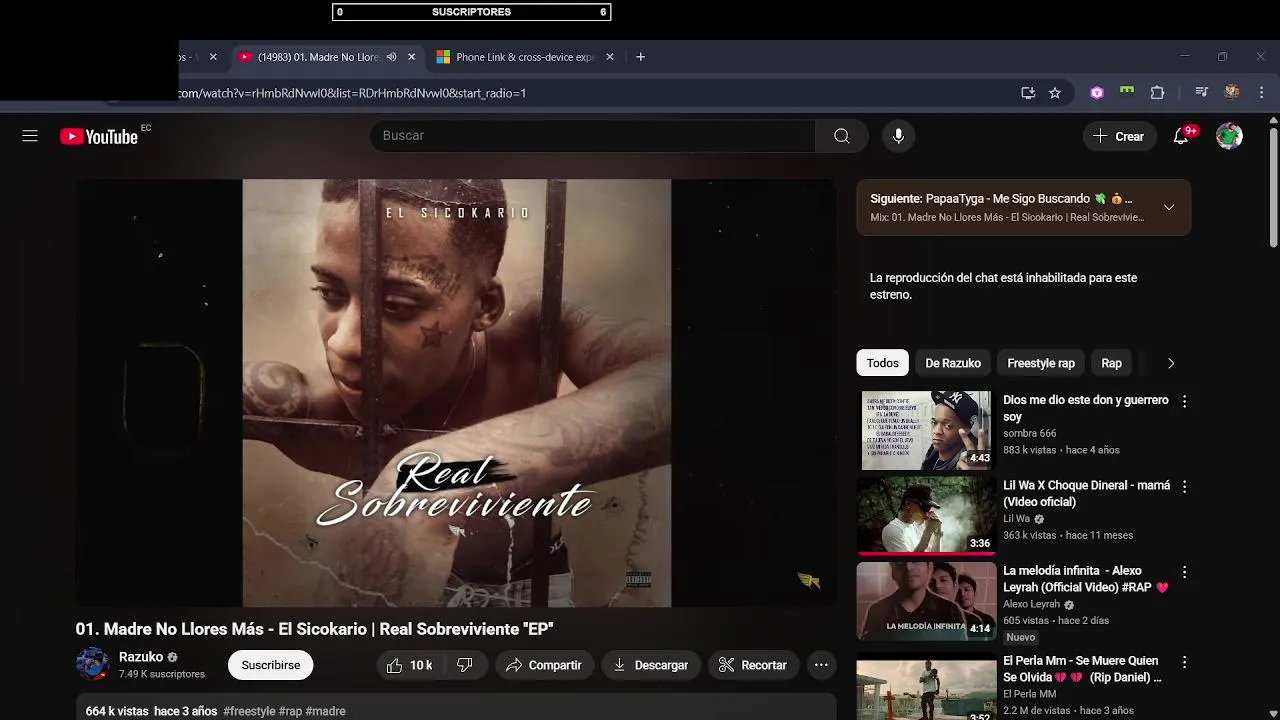The width and height of the screenshot is (1280, 720).
Task: Open the Crear menu
Action: tap(1119, 136)
